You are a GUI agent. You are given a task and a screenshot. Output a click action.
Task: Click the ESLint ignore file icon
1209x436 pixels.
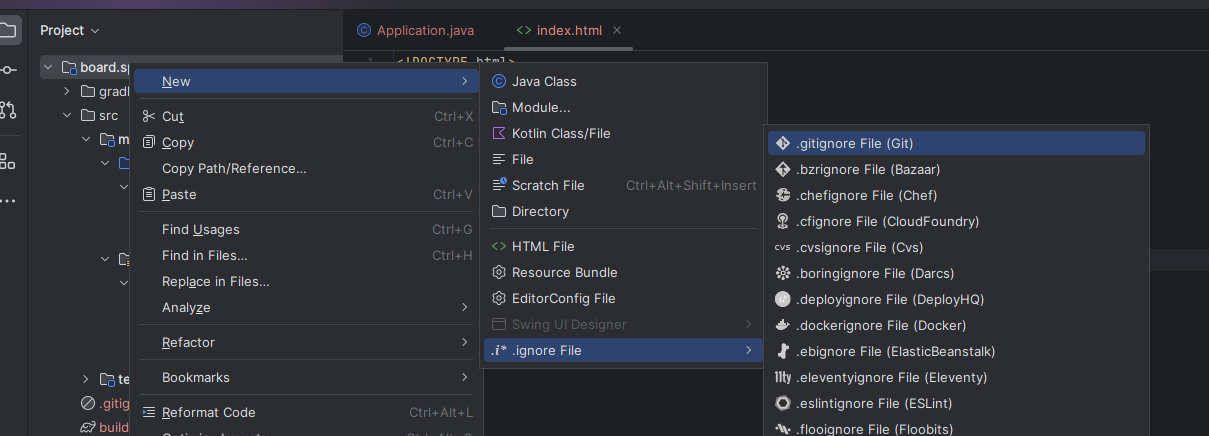[783, 403]
